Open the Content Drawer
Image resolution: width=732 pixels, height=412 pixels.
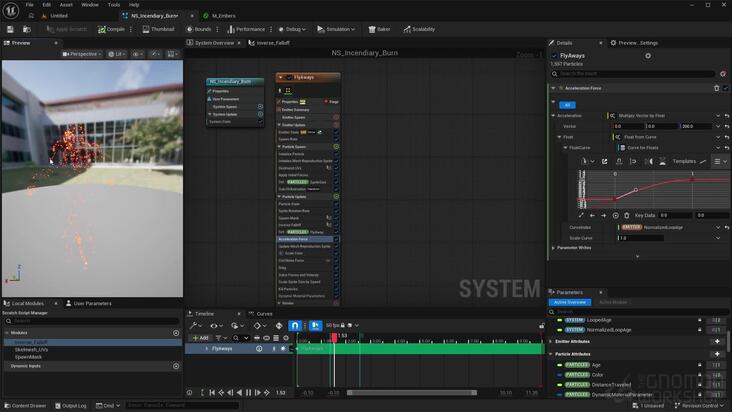[x=25, y=405]
